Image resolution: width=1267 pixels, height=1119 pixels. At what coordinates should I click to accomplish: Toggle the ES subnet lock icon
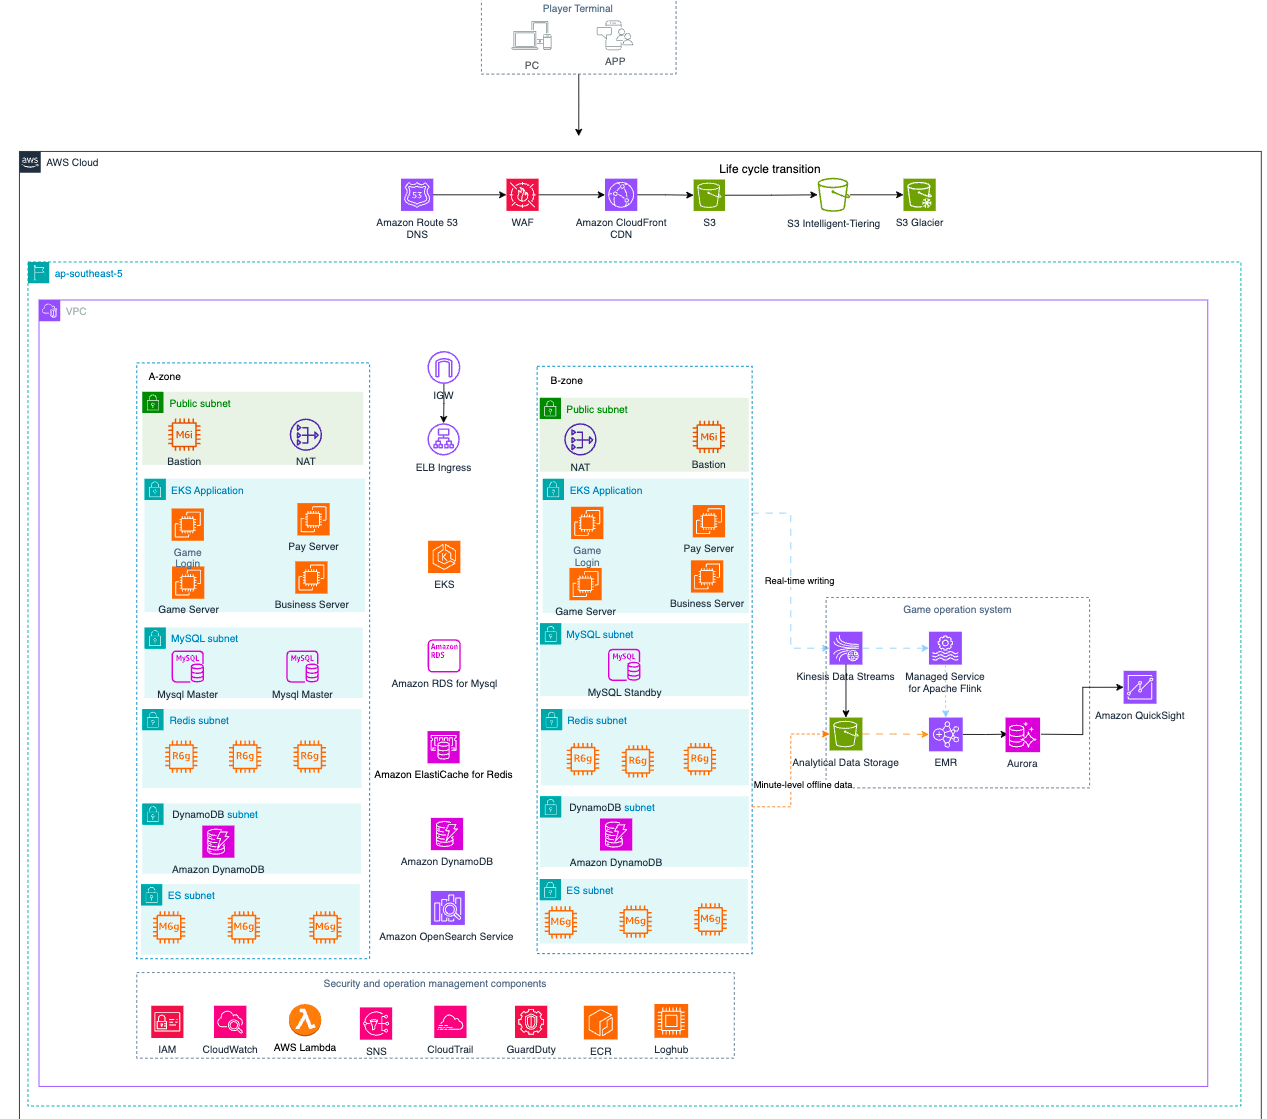point(152,895)
